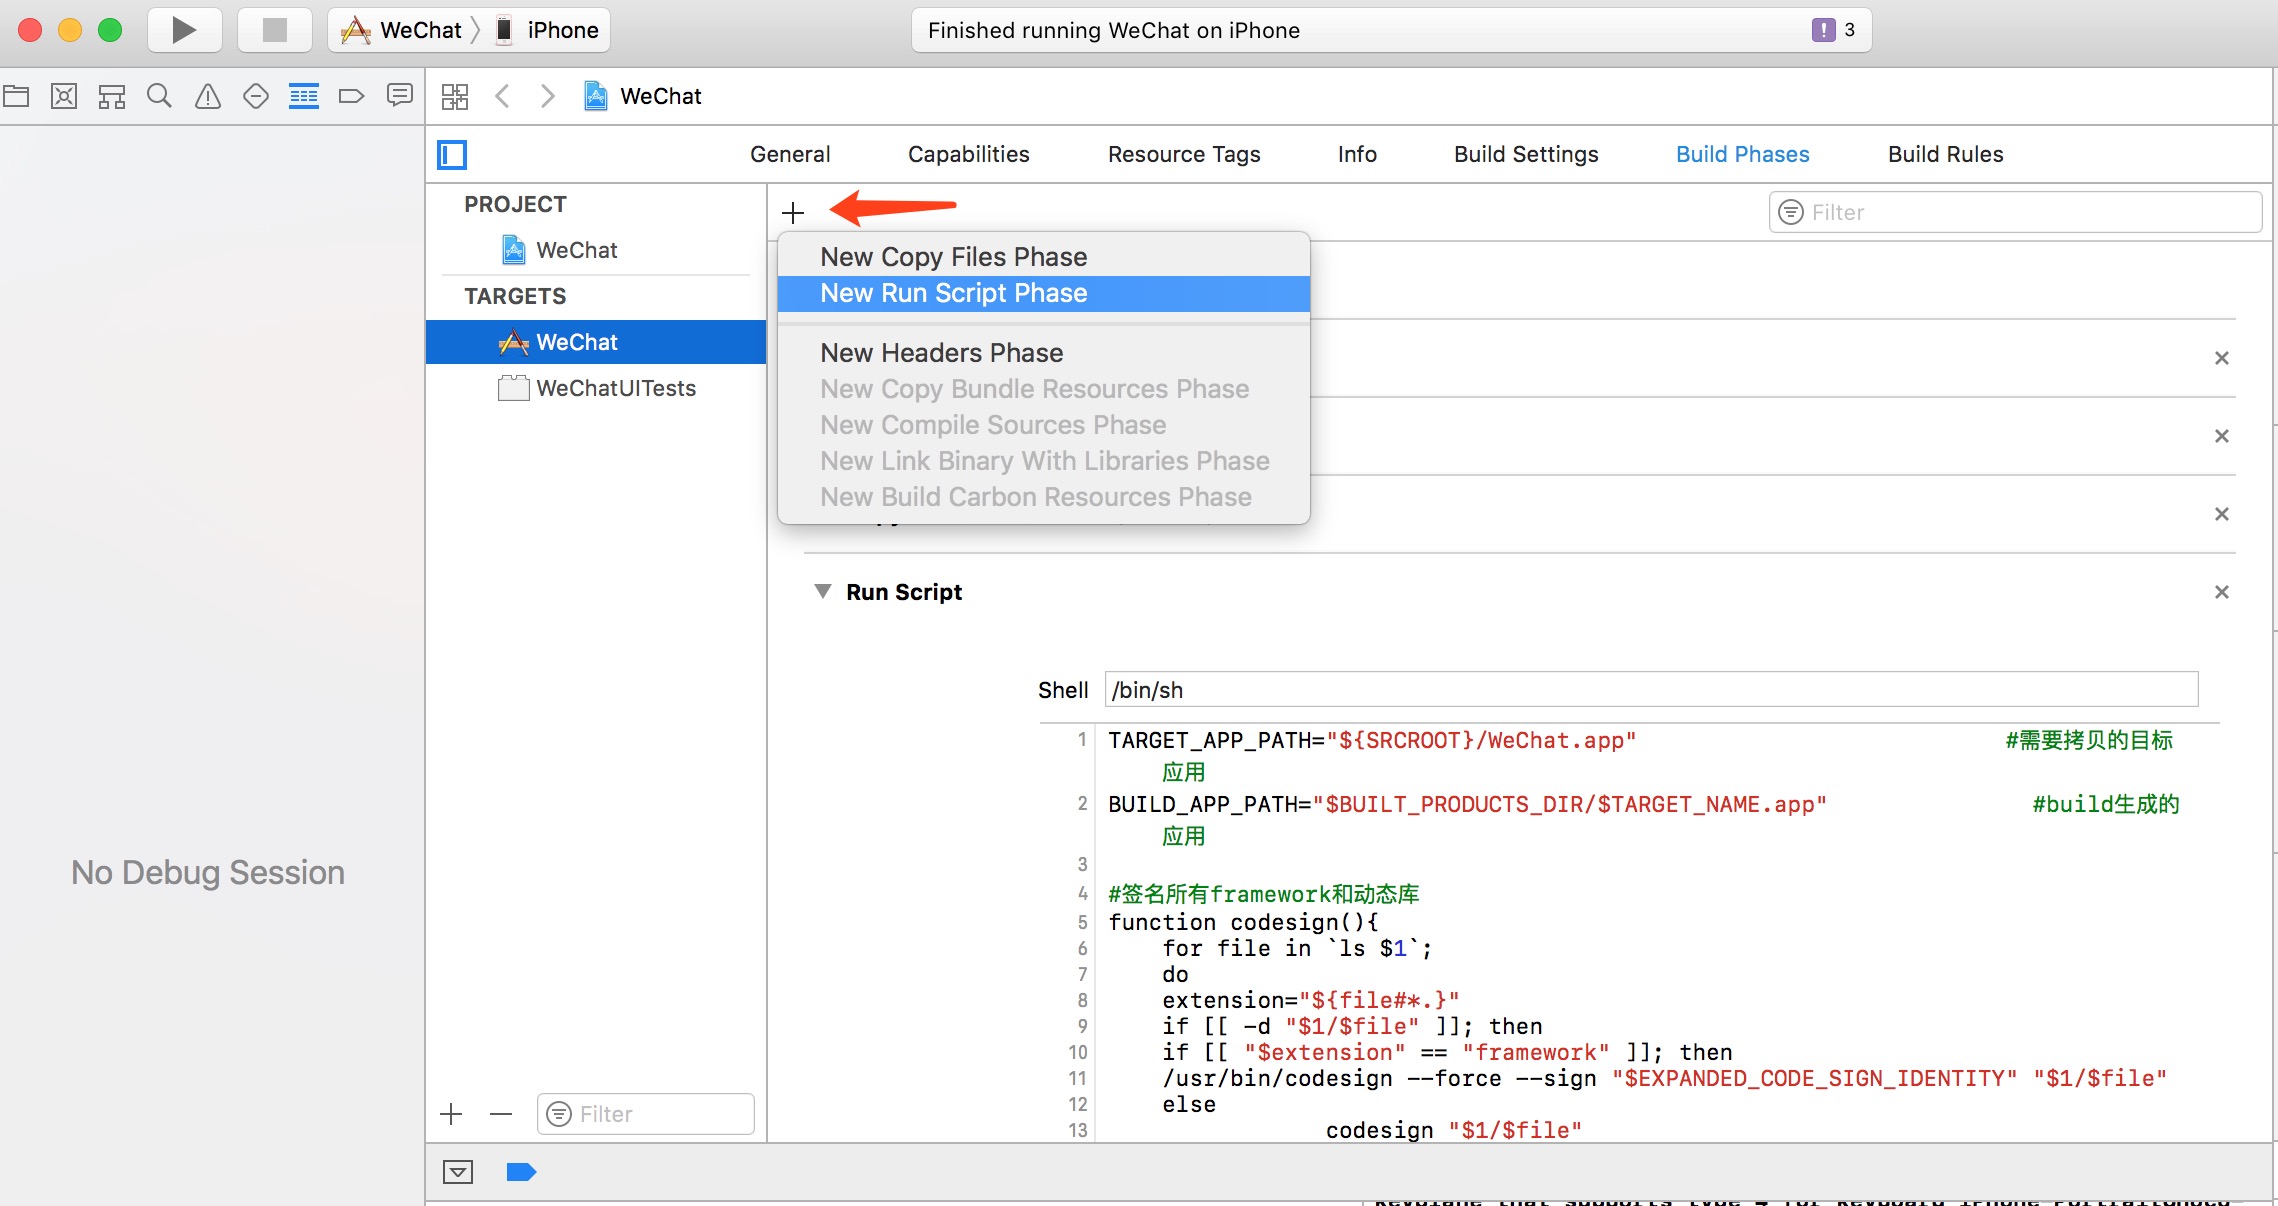Collapse the Run Script phase
This screenshot has height=1206, width=2278.
click(822, 592)
